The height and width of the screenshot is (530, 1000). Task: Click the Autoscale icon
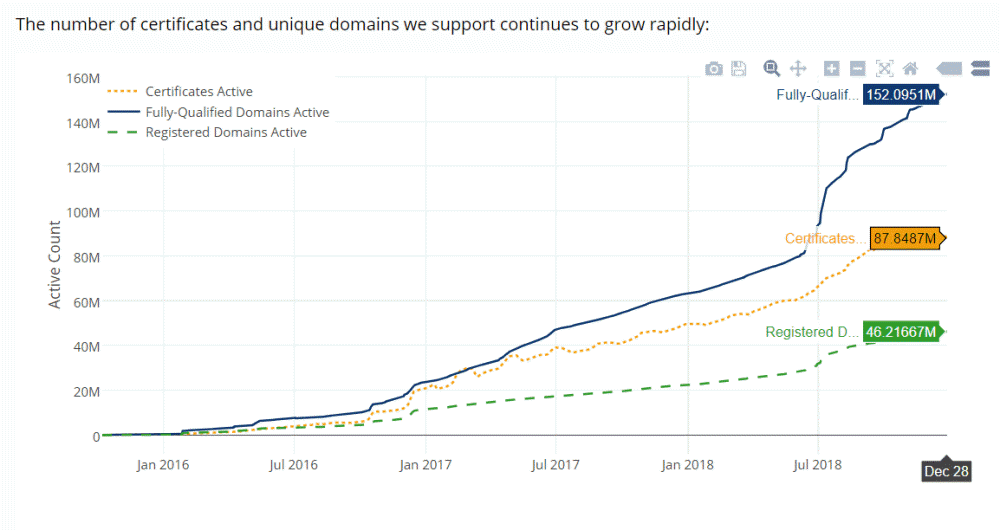tap(884, 68)
